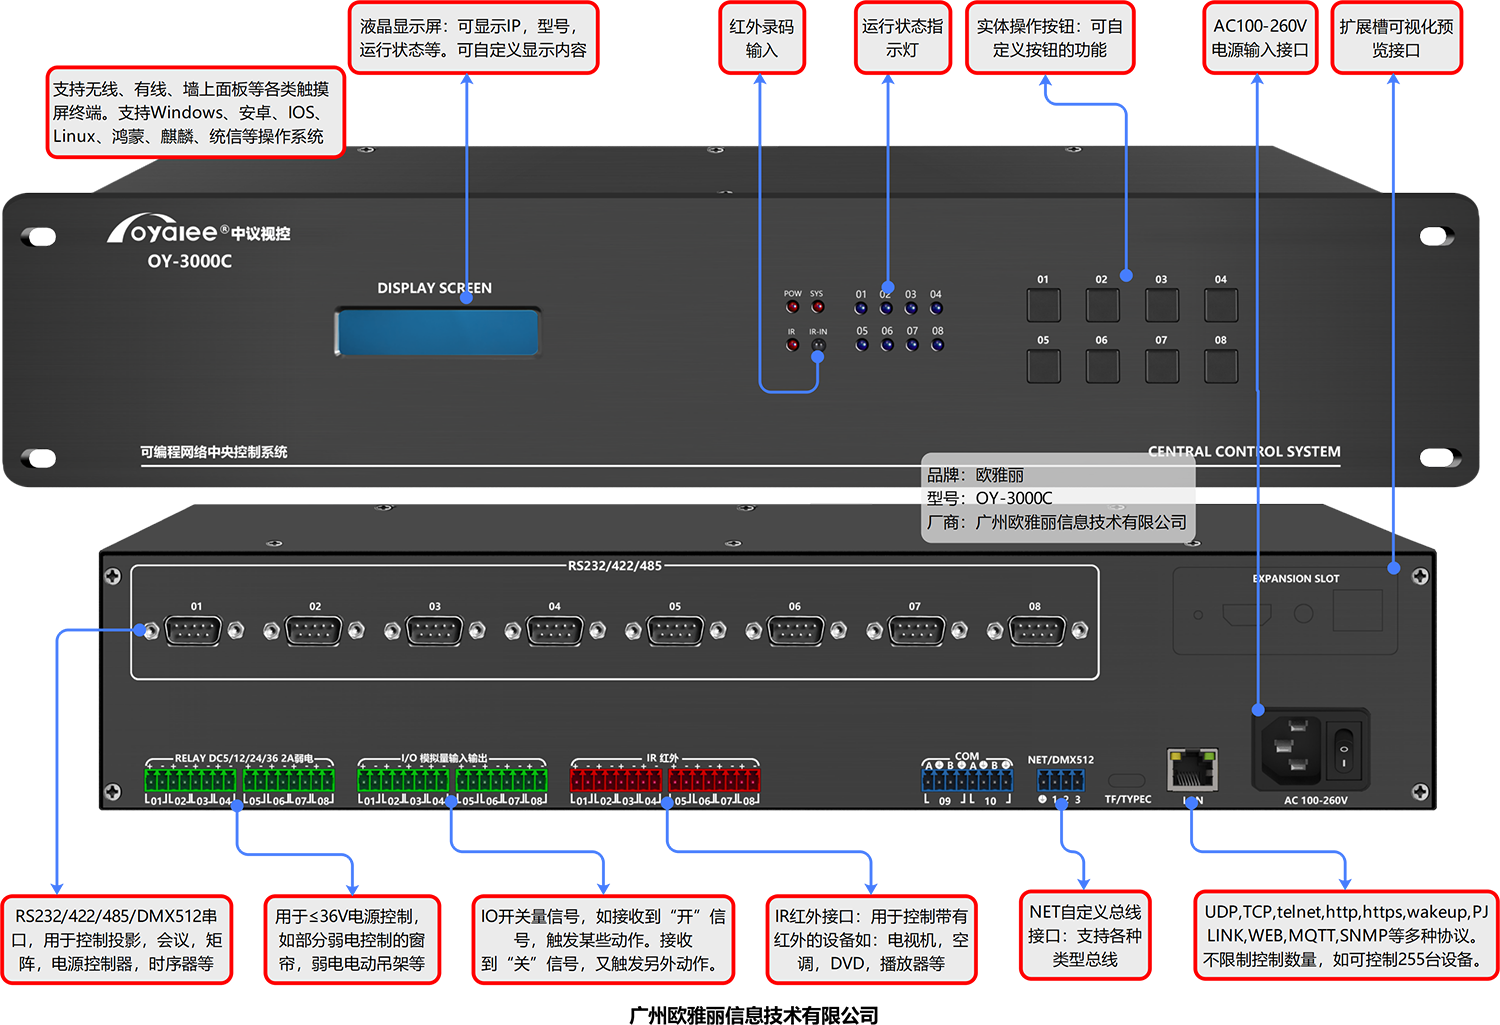
Task: Click RS232 serial port 01 connector
Action: (x=193, y=631)
